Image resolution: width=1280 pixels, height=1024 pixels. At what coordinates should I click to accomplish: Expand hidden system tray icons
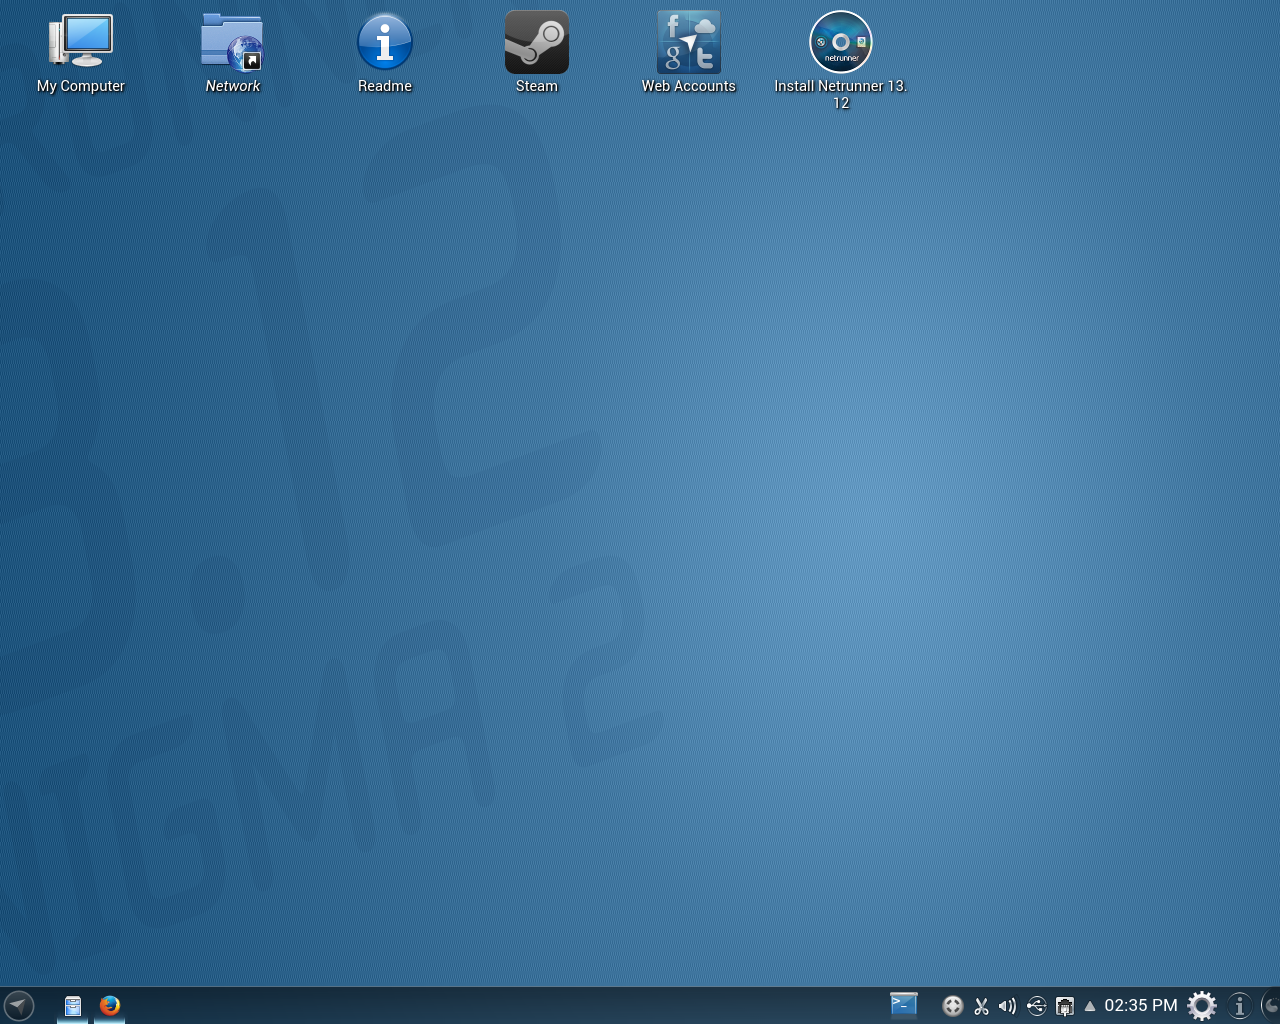[x=1090, y=1006]
